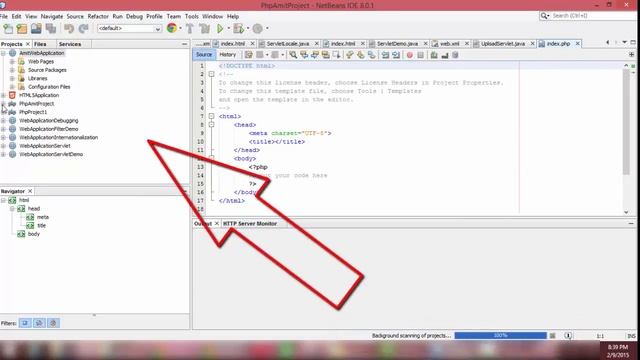Screen dimensions: 640x360
Task: Cancel background scanning via progress bar button
Action: click(552, 335)
